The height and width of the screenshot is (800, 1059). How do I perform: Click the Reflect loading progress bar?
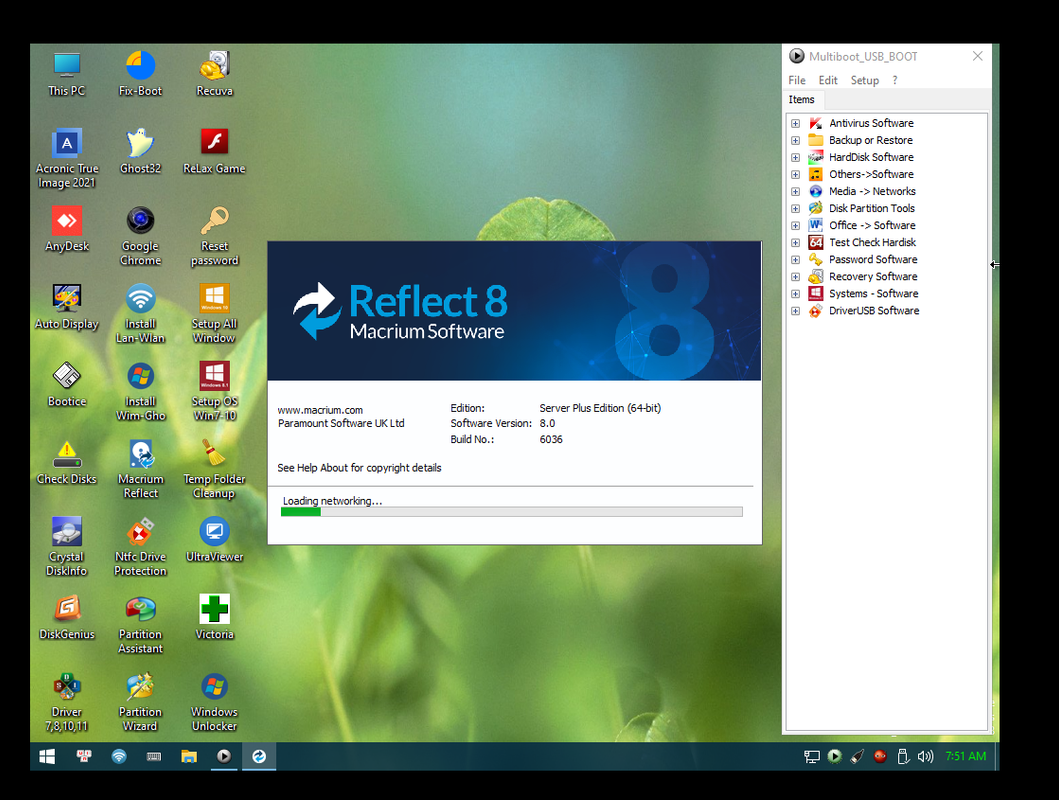click(511, 512)
